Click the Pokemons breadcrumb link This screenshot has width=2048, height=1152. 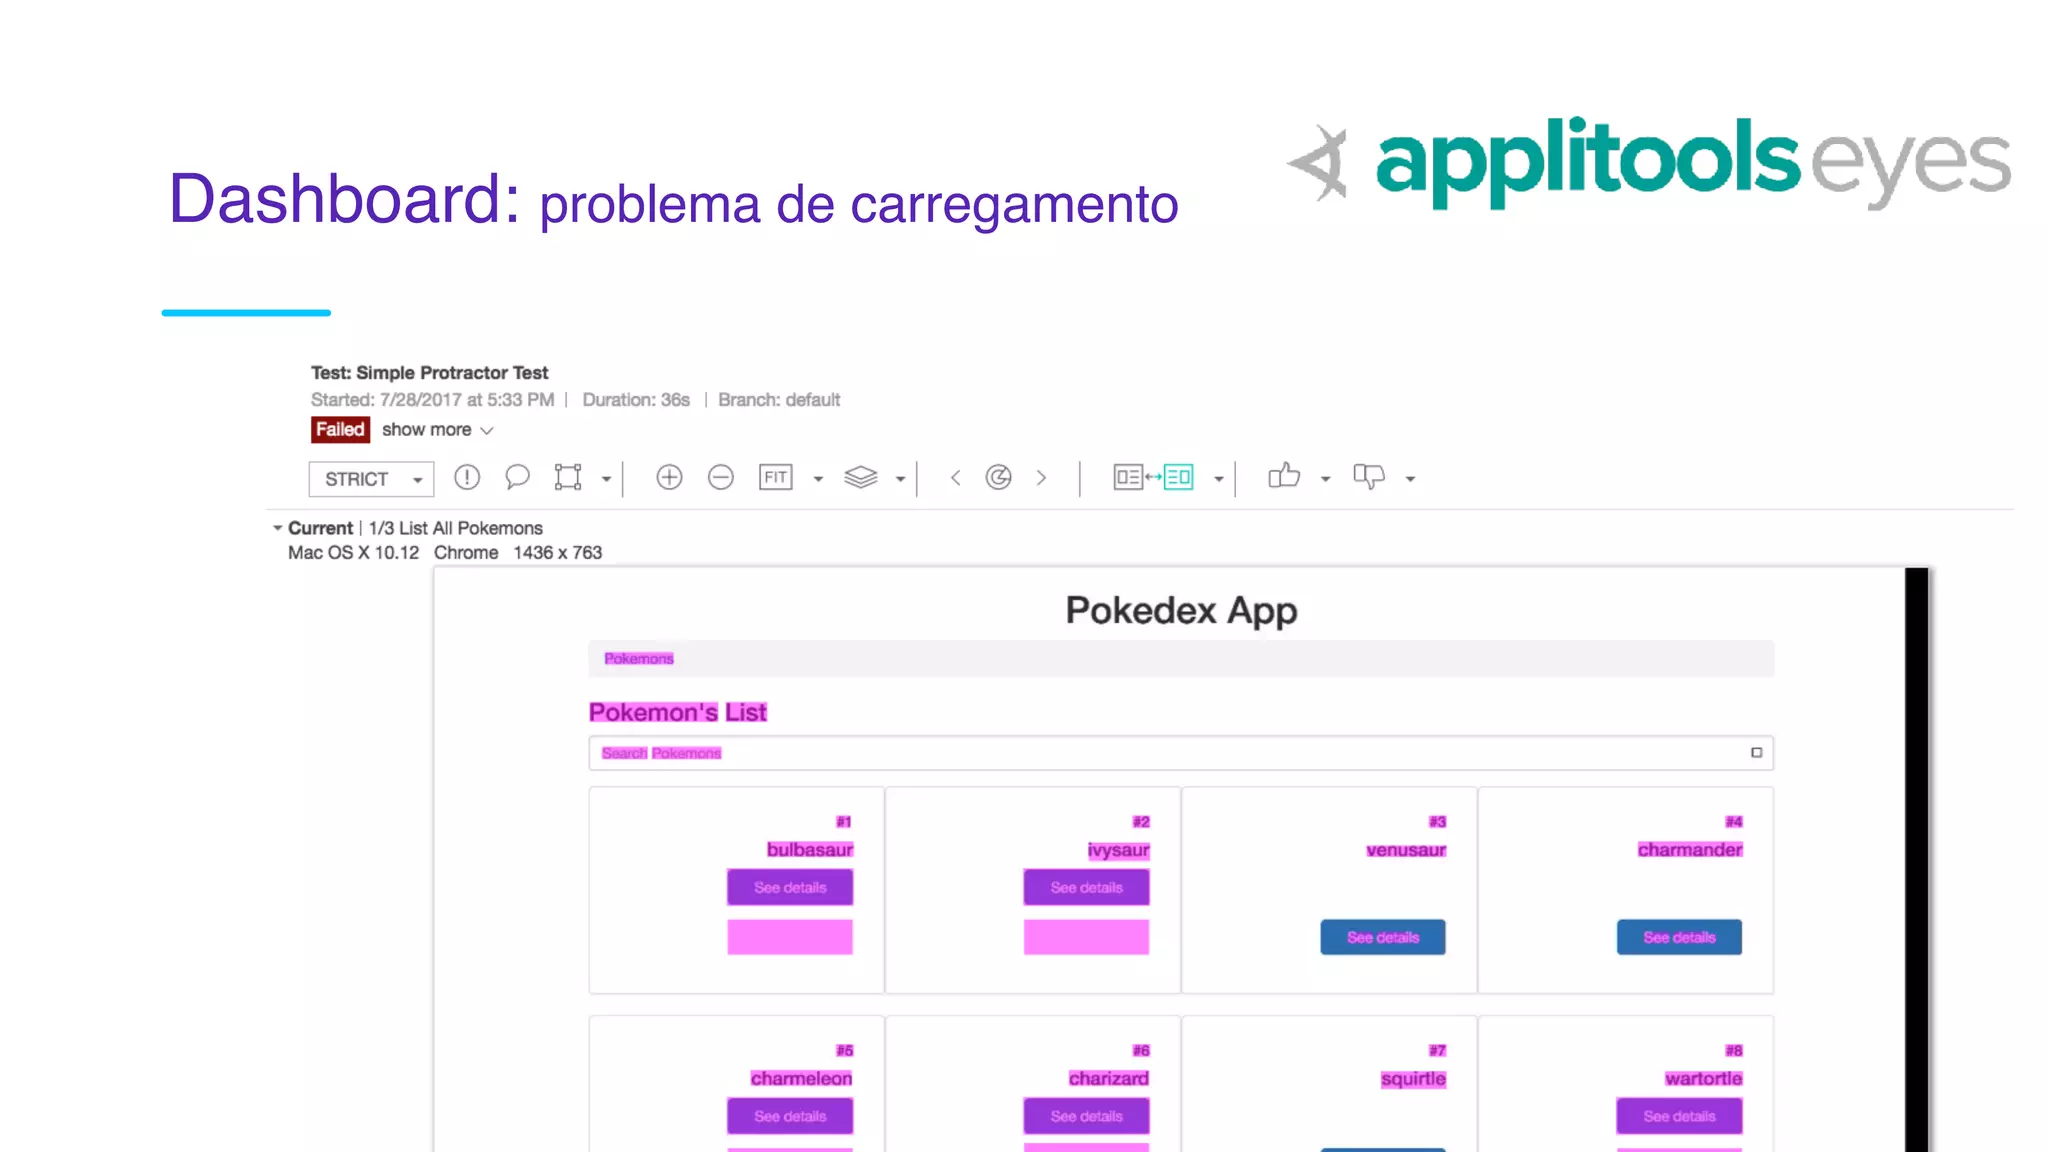pyautogui.click(x=639, y=659)
